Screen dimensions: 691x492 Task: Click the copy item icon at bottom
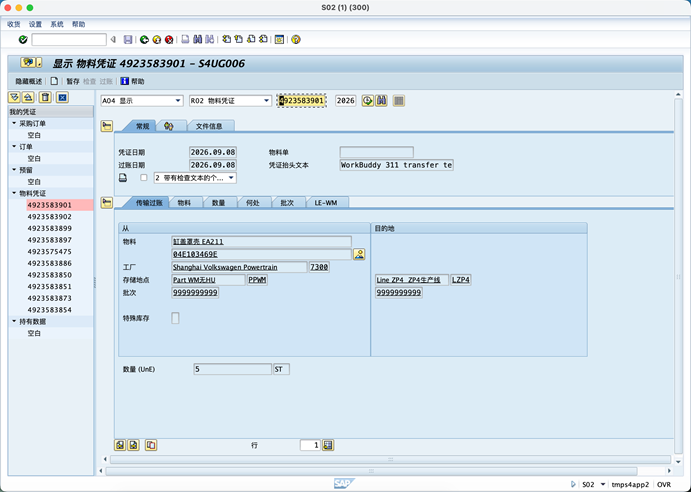151,445
